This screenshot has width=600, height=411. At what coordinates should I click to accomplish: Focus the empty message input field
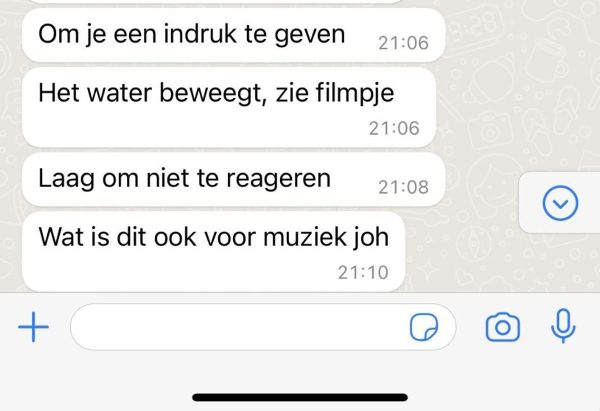point(263,327)
